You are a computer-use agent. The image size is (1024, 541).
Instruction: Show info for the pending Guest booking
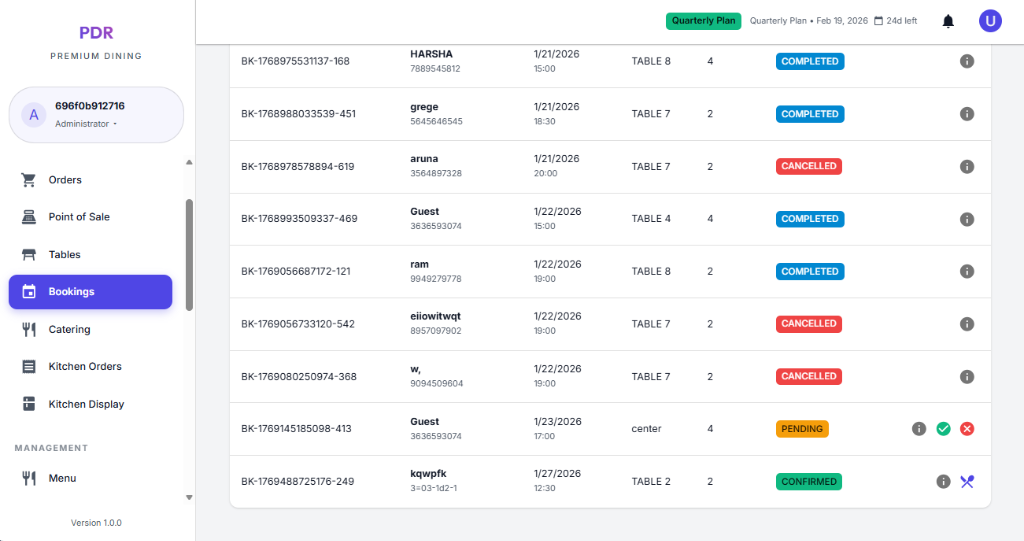point(919,429)
